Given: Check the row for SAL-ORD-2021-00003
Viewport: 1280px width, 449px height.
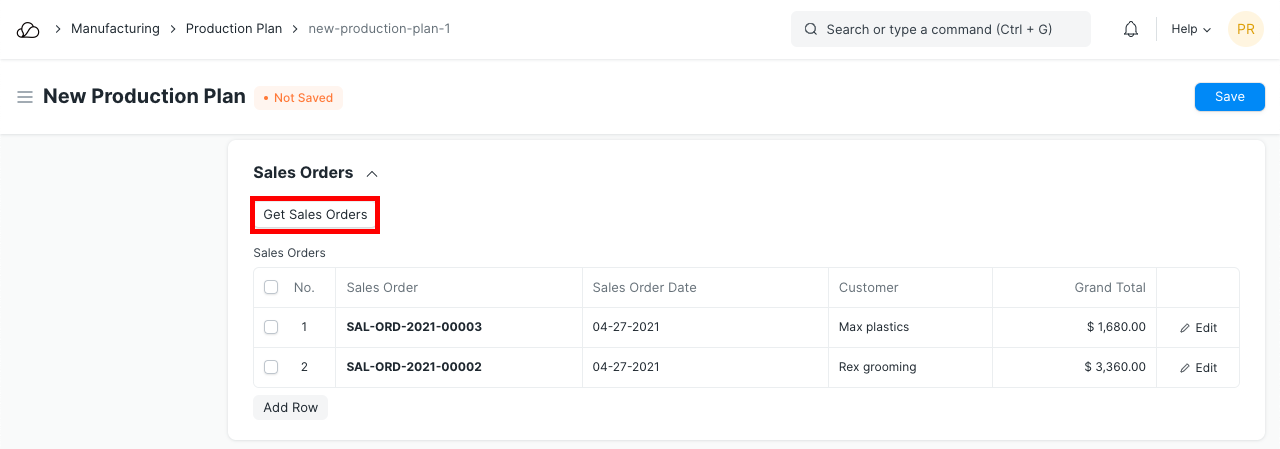Looking at the screenshot, I should tap(271, 327).
